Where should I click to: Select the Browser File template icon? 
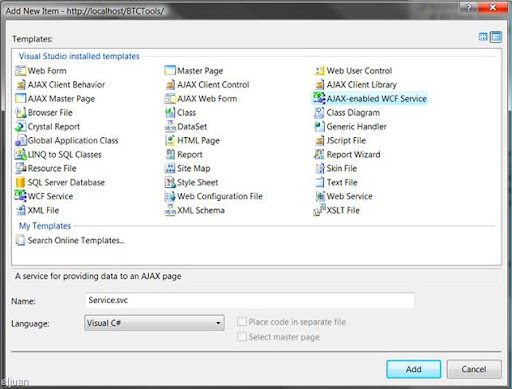coord(20,113)
